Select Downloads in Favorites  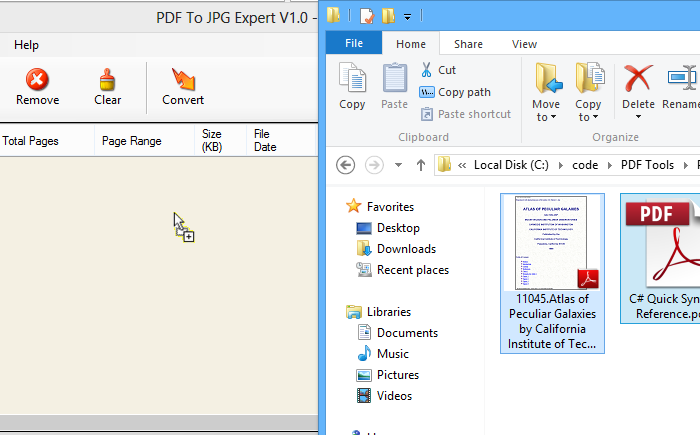[406, 249]
